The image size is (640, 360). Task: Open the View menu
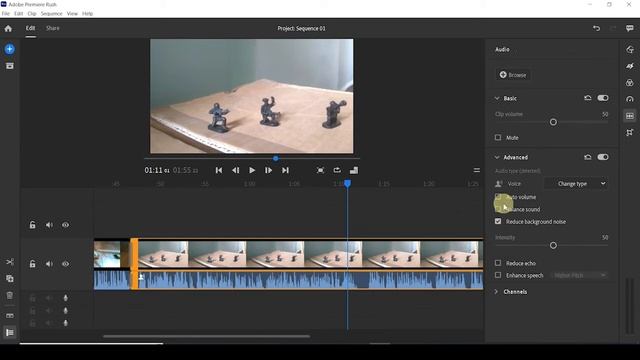[x=72, y=13]
